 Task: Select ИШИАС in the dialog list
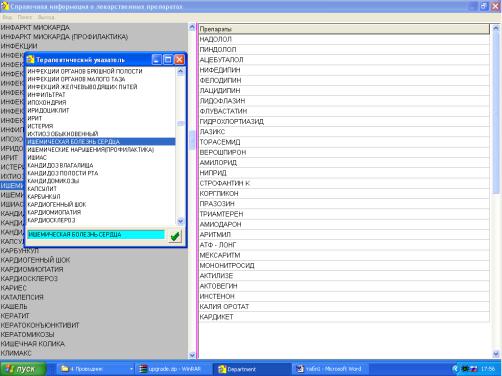[101, 157]
